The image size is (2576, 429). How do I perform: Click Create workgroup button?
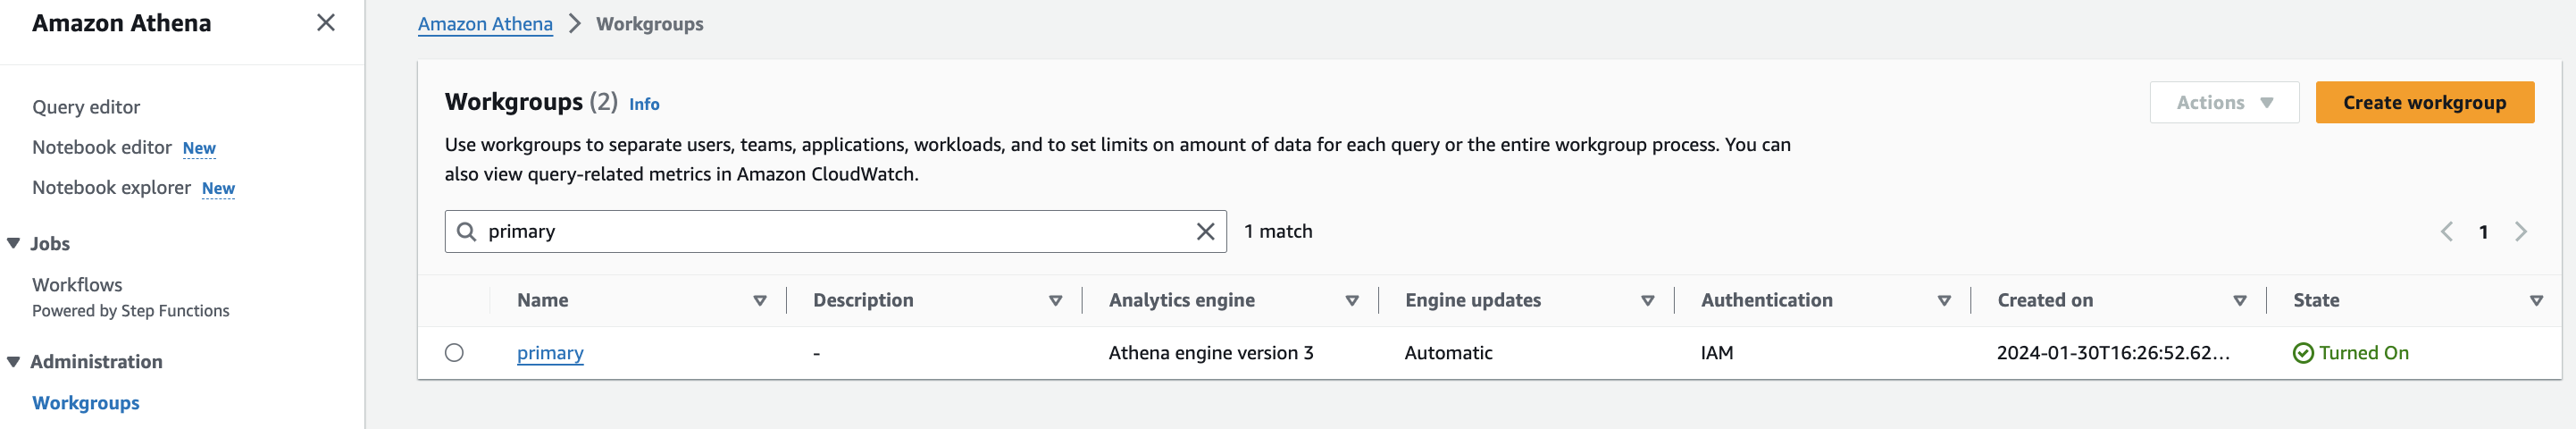click(x=2424, y=103)
